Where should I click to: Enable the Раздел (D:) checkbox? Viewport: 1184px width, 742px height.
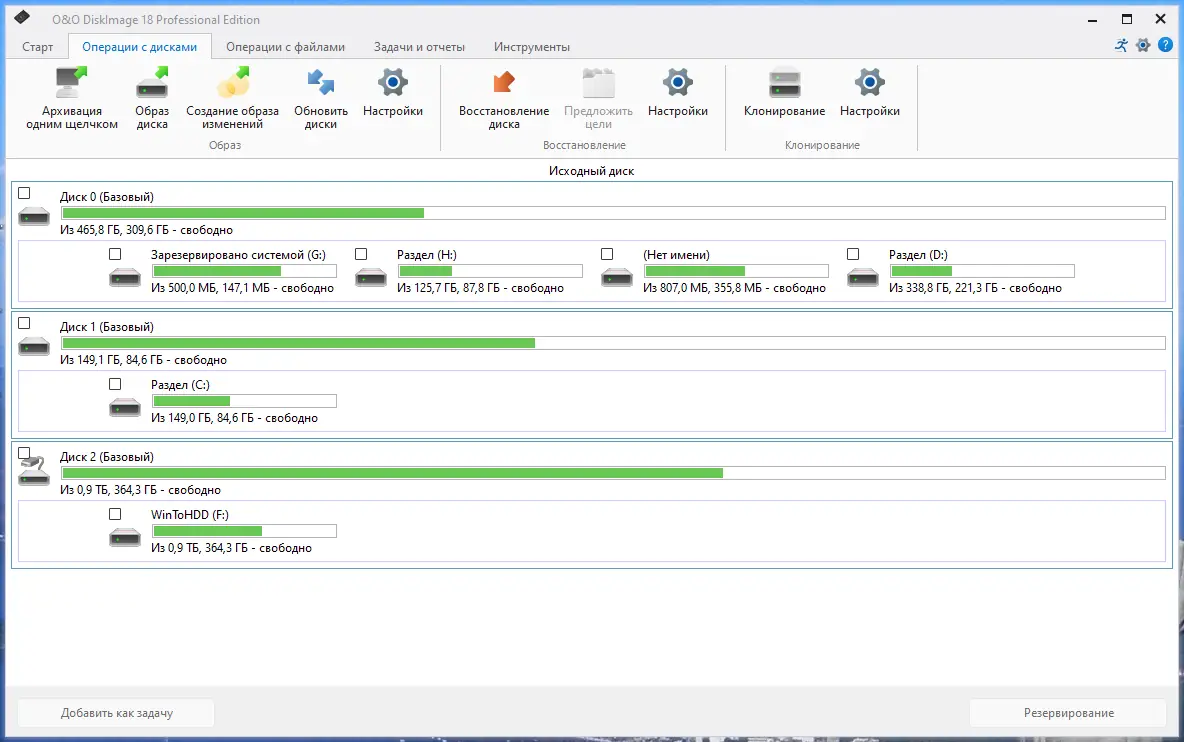coord(853,254)
